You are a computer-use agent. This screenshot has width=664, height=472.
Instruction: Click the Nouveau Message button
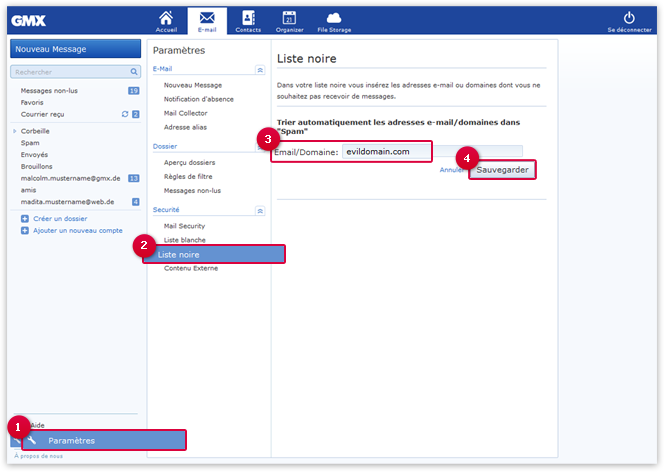click(x=75, y=49)
